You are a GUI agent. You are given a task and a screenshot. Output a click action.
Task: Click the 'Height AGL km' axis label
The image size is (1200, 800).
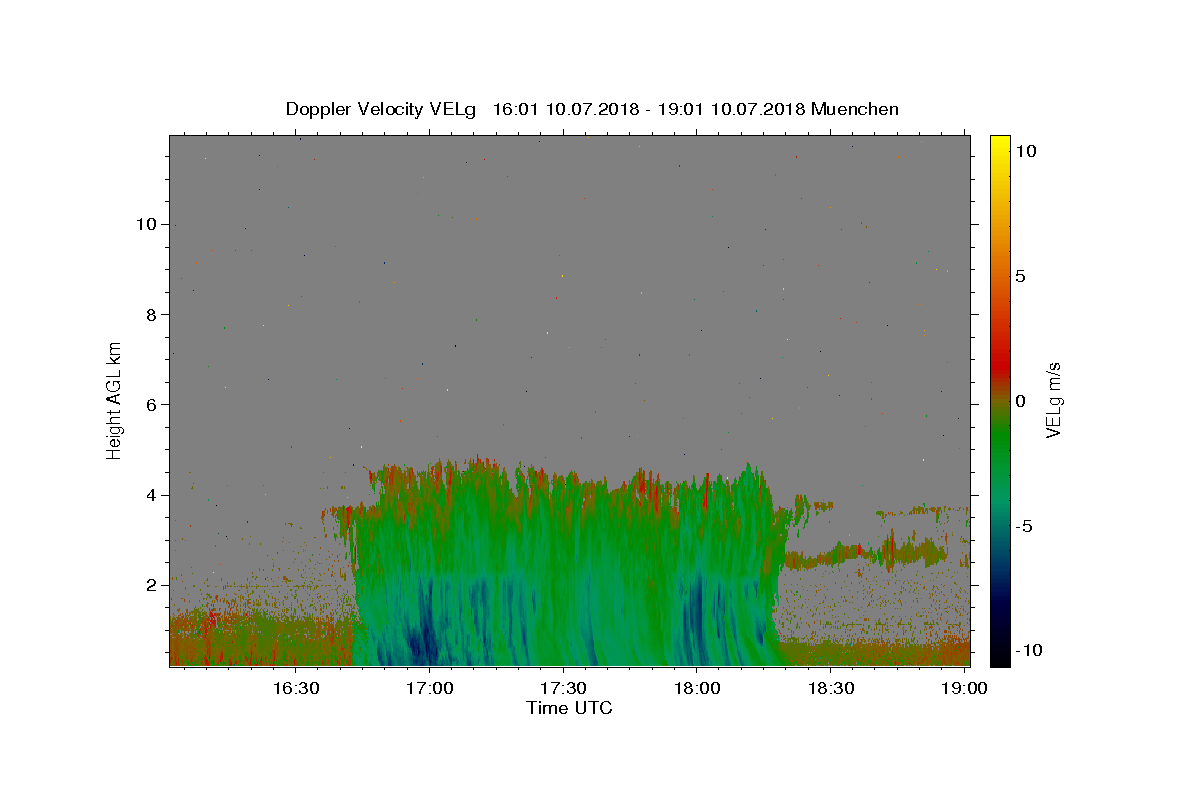pos(115,400)
